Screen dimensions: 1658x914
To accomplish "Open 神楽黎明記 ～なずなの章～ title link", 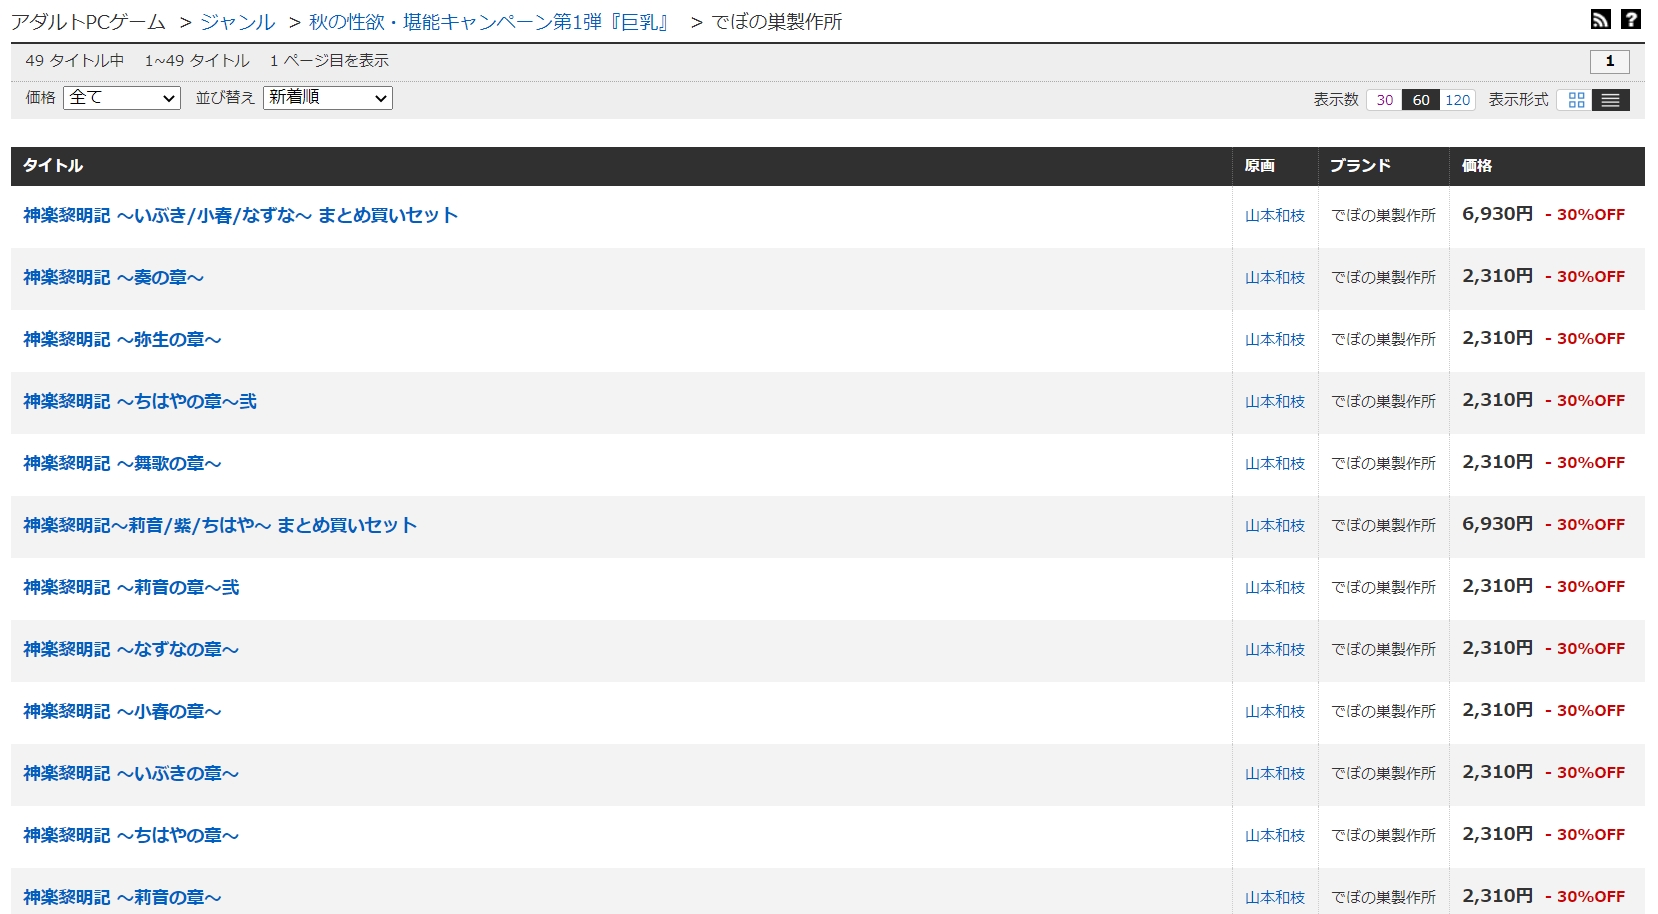I will point(131,650).
